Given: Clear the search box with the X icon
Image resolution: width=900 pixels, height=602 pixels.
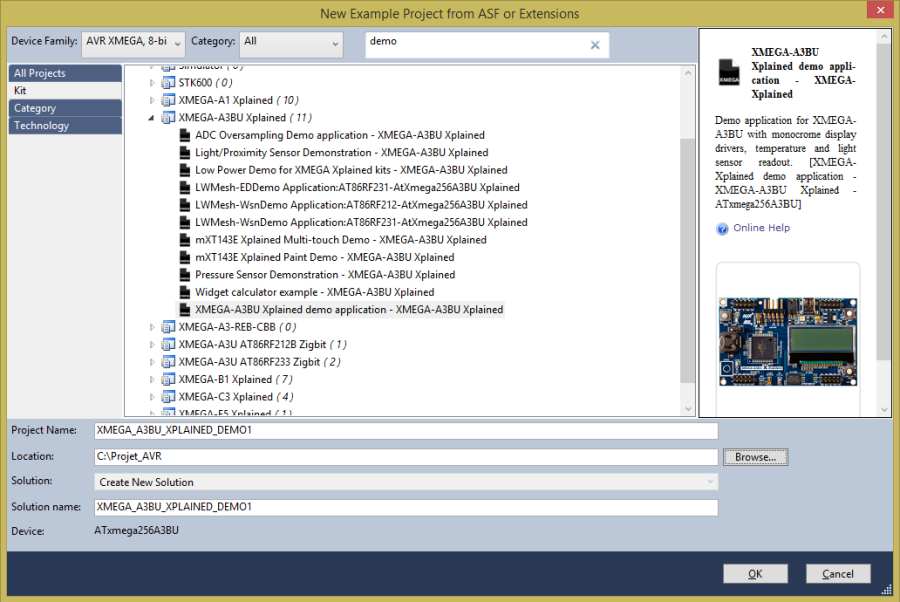Looking at the screenshot, I should click(x=595, y=44).
